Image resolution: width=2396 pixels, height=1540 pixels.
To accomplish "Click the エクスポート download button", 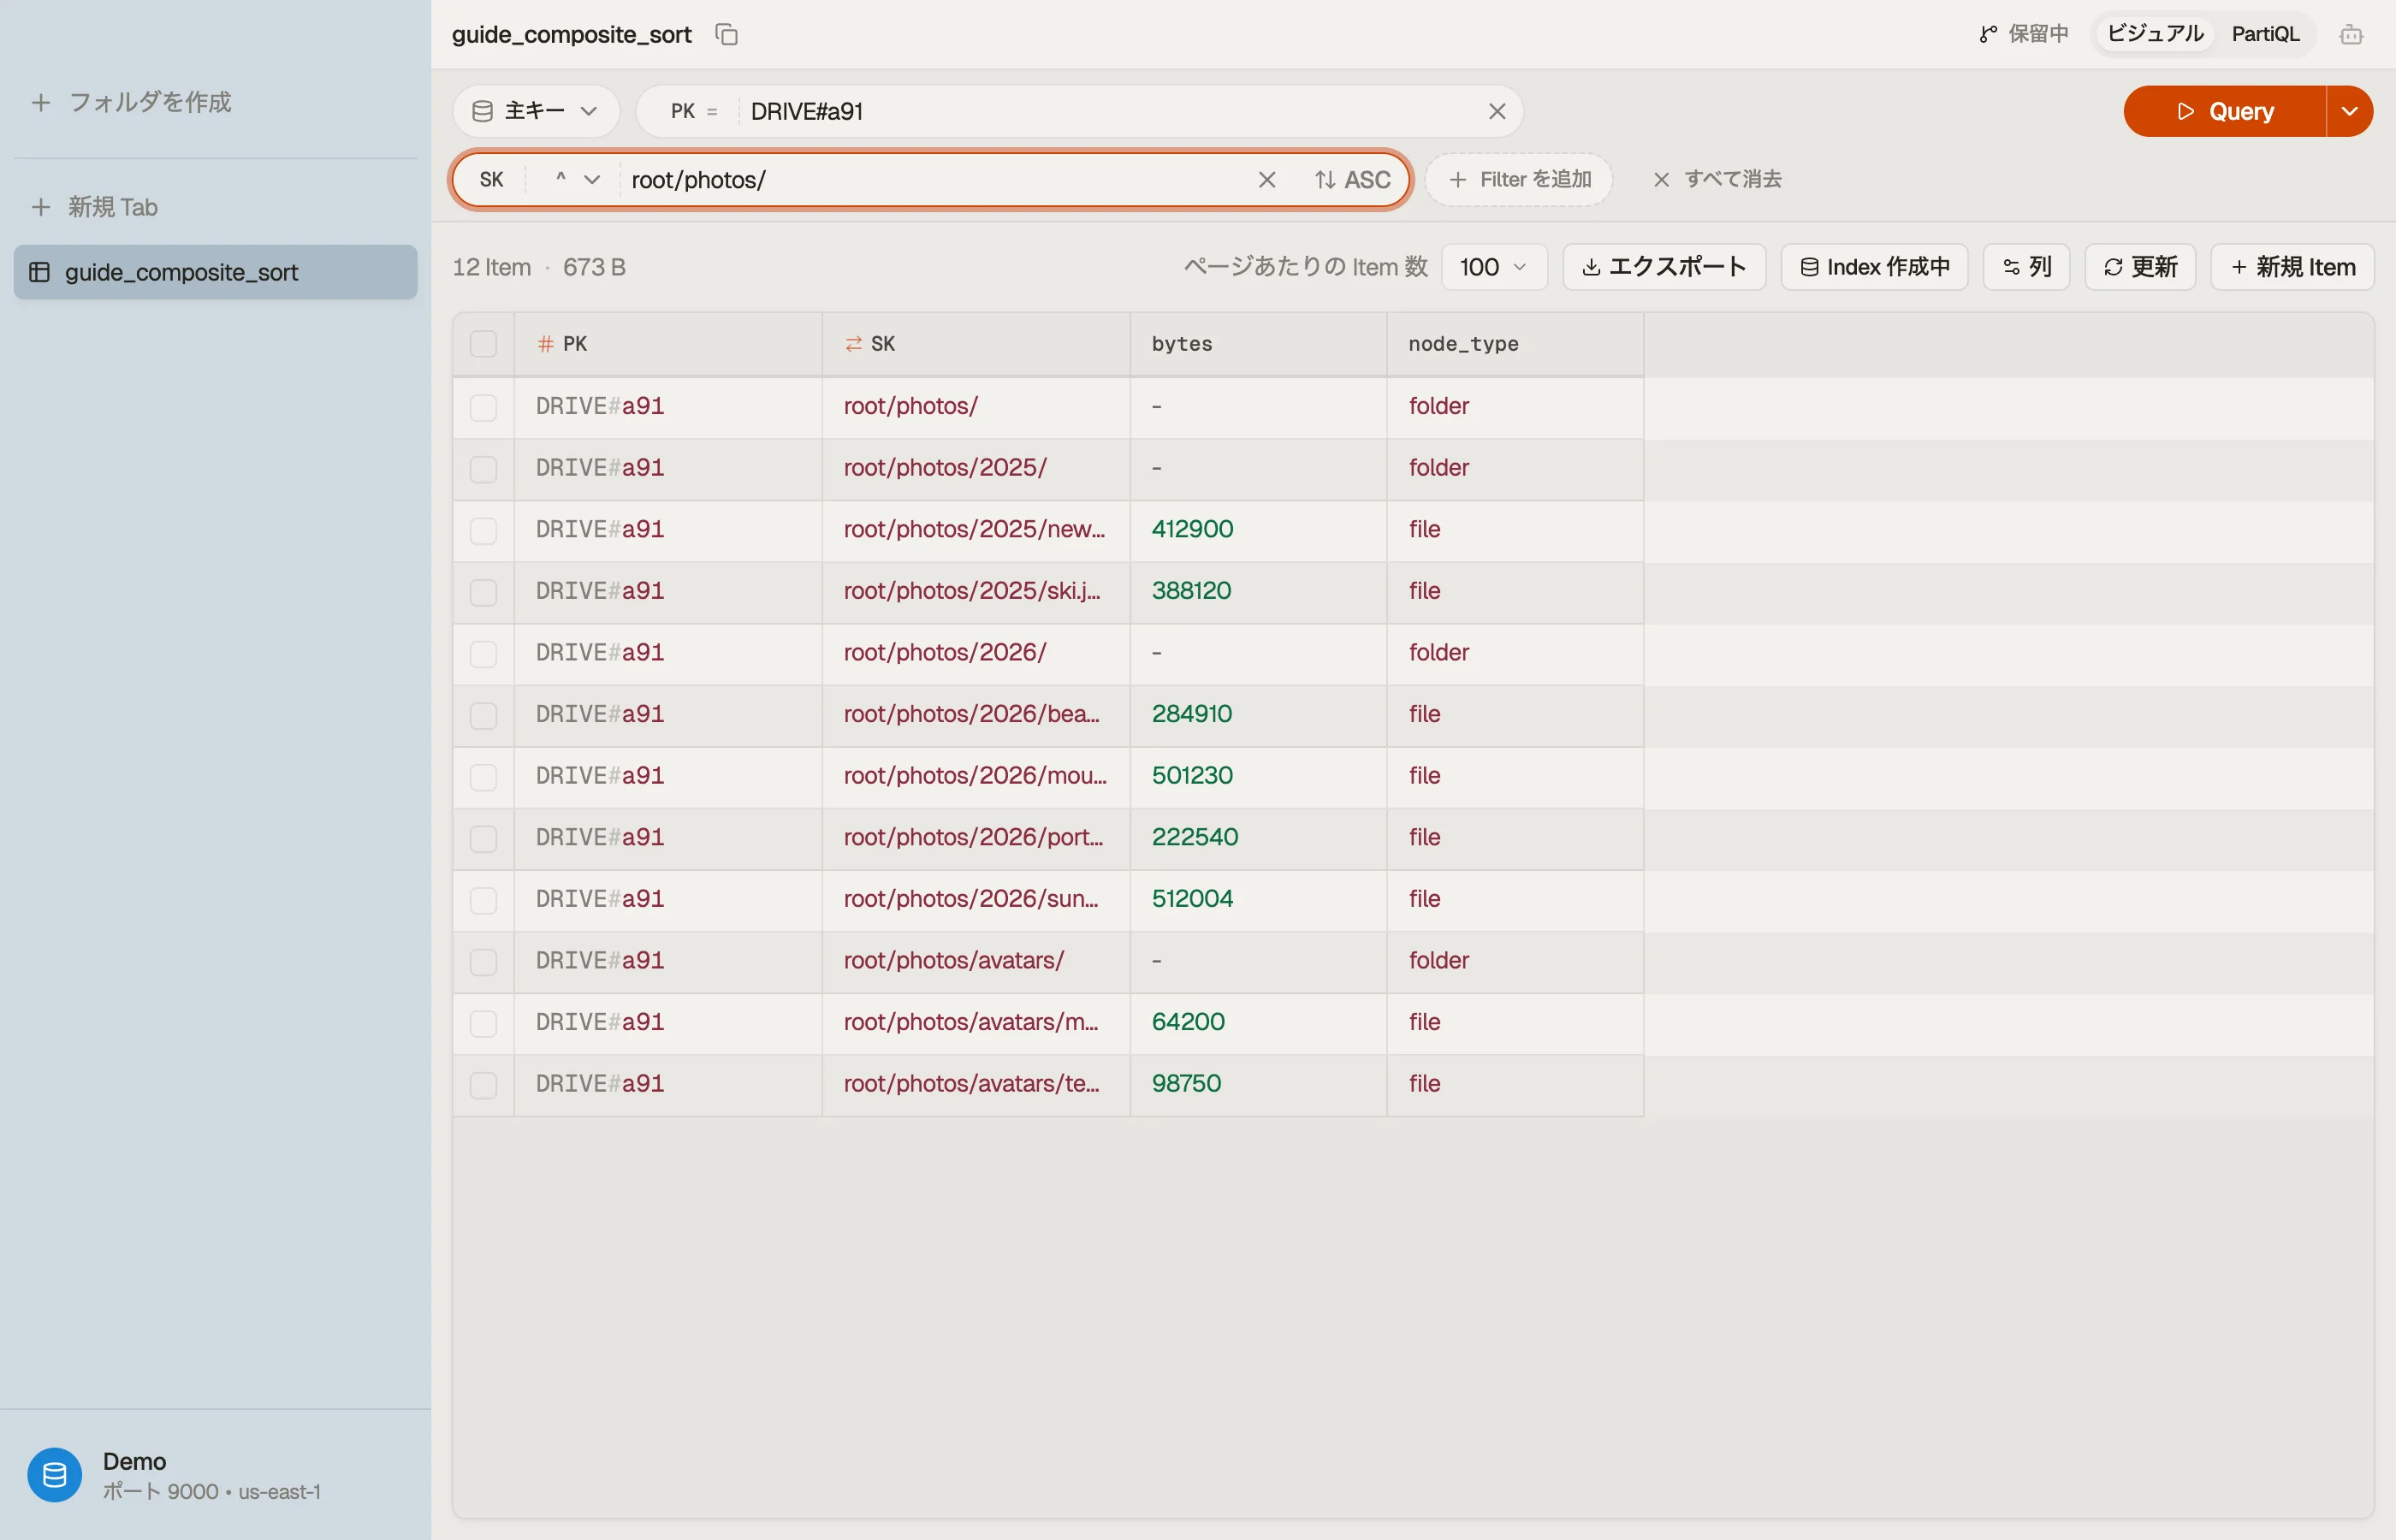I will point(1664,267).
